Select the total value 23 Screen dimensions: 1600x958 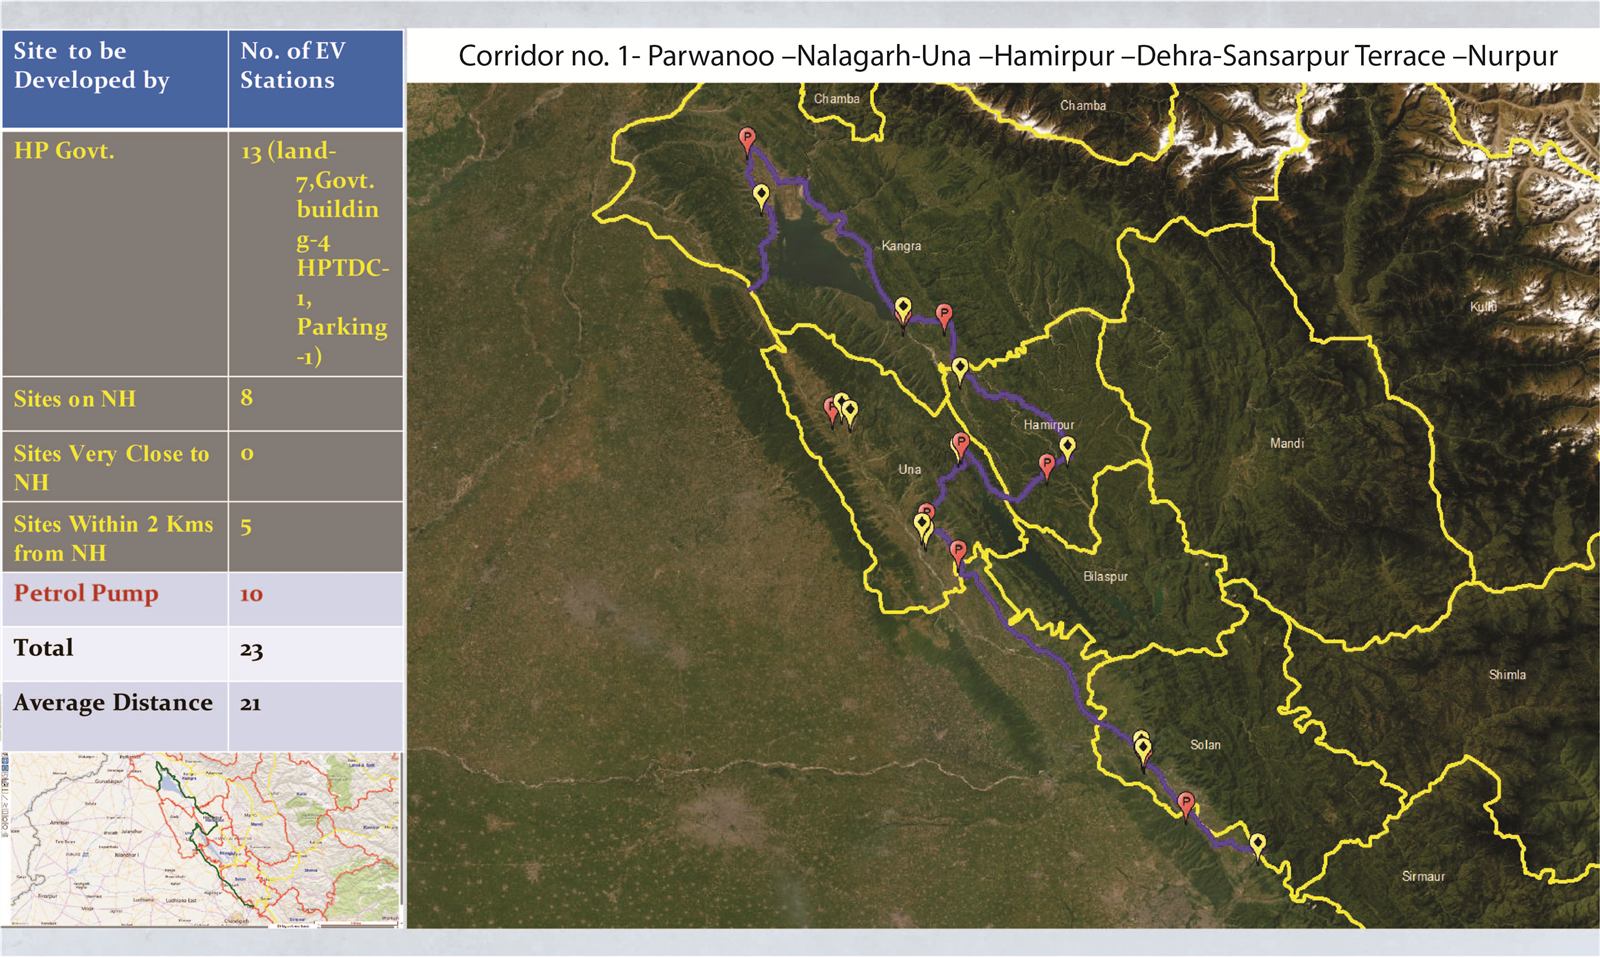(251, 651)
